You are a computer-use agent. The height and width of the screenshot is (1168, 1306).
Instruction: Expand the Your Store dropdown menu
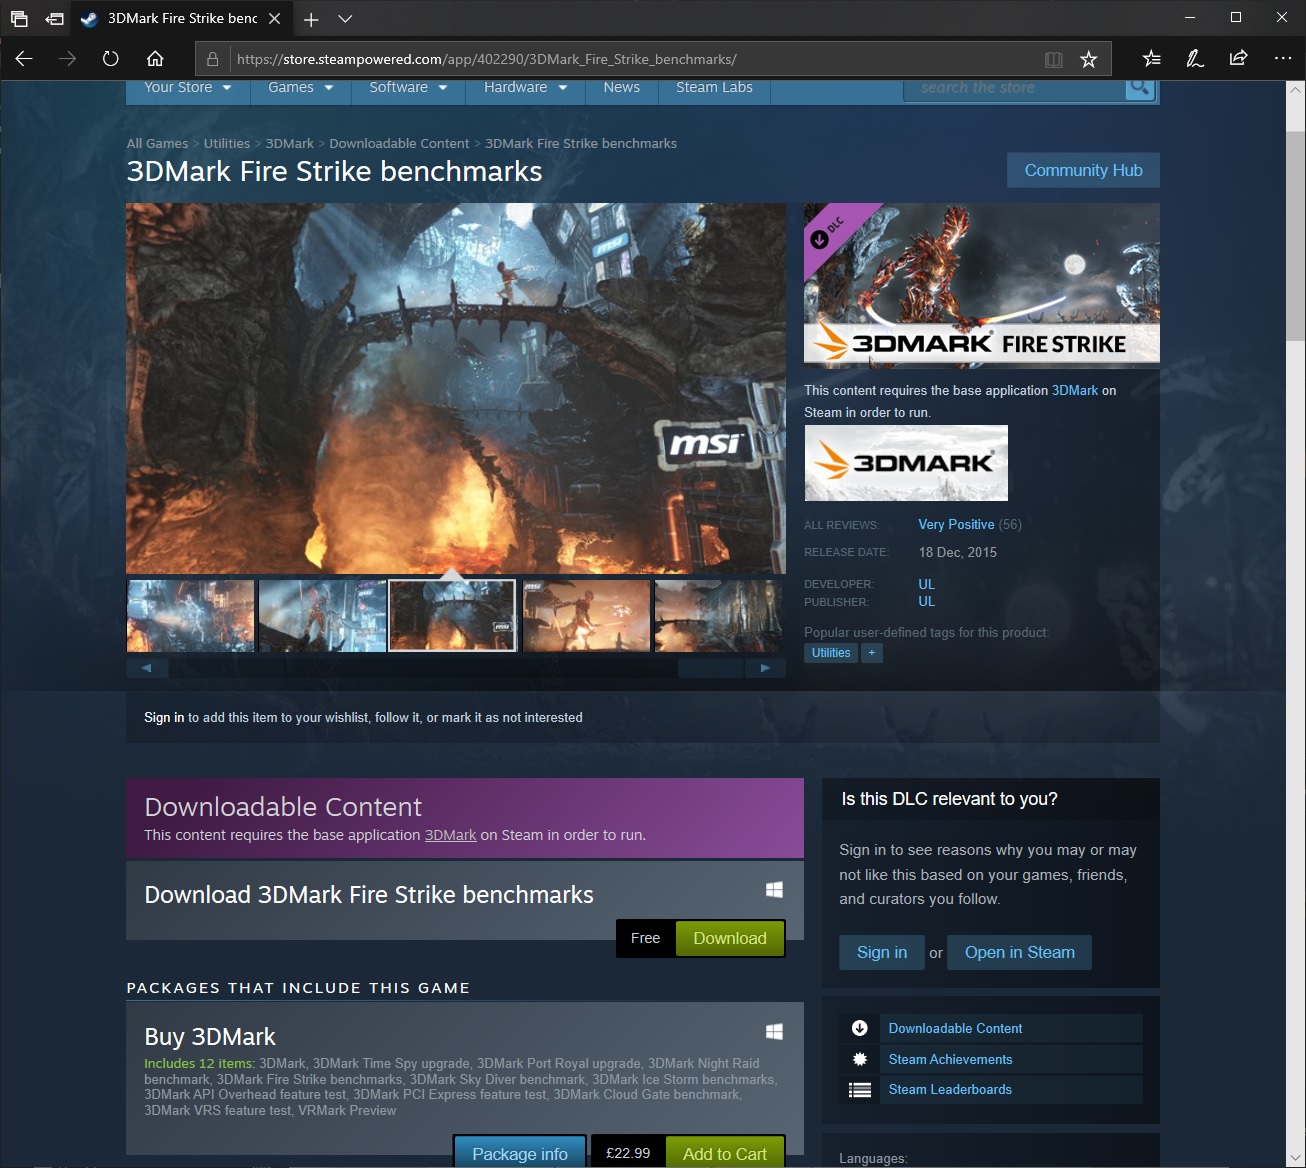coord(188,88)
